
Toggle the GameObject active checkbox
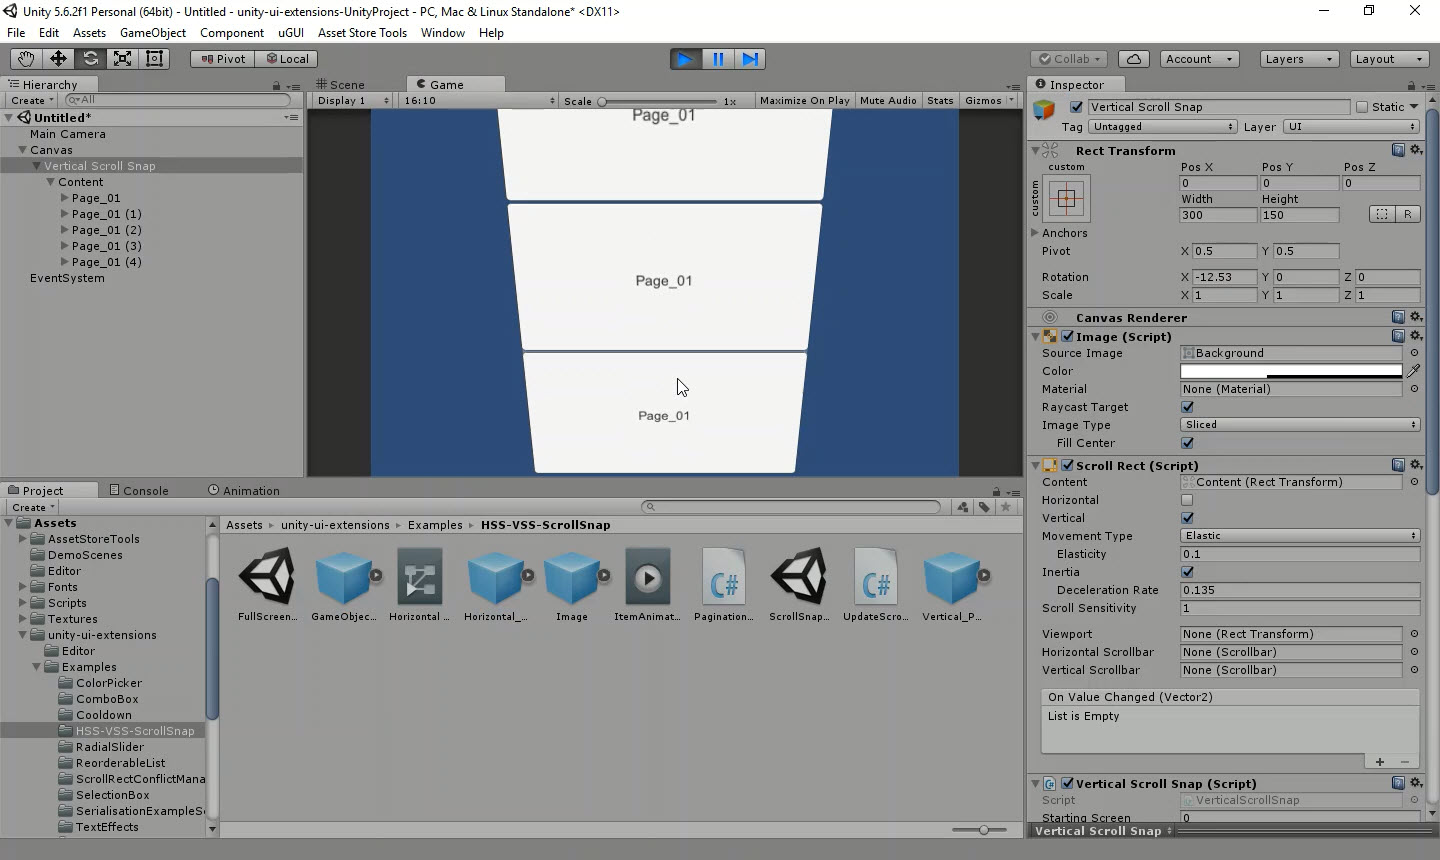pyautogui.click(x=1076, y=107)
